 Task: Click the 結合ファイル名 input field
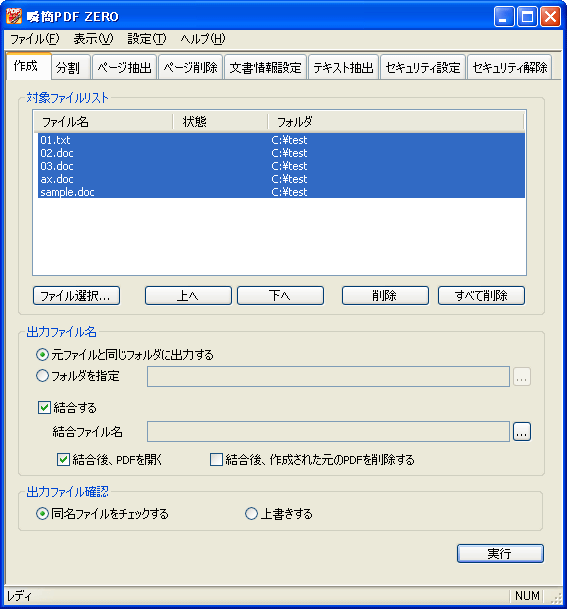click(328, 432)
